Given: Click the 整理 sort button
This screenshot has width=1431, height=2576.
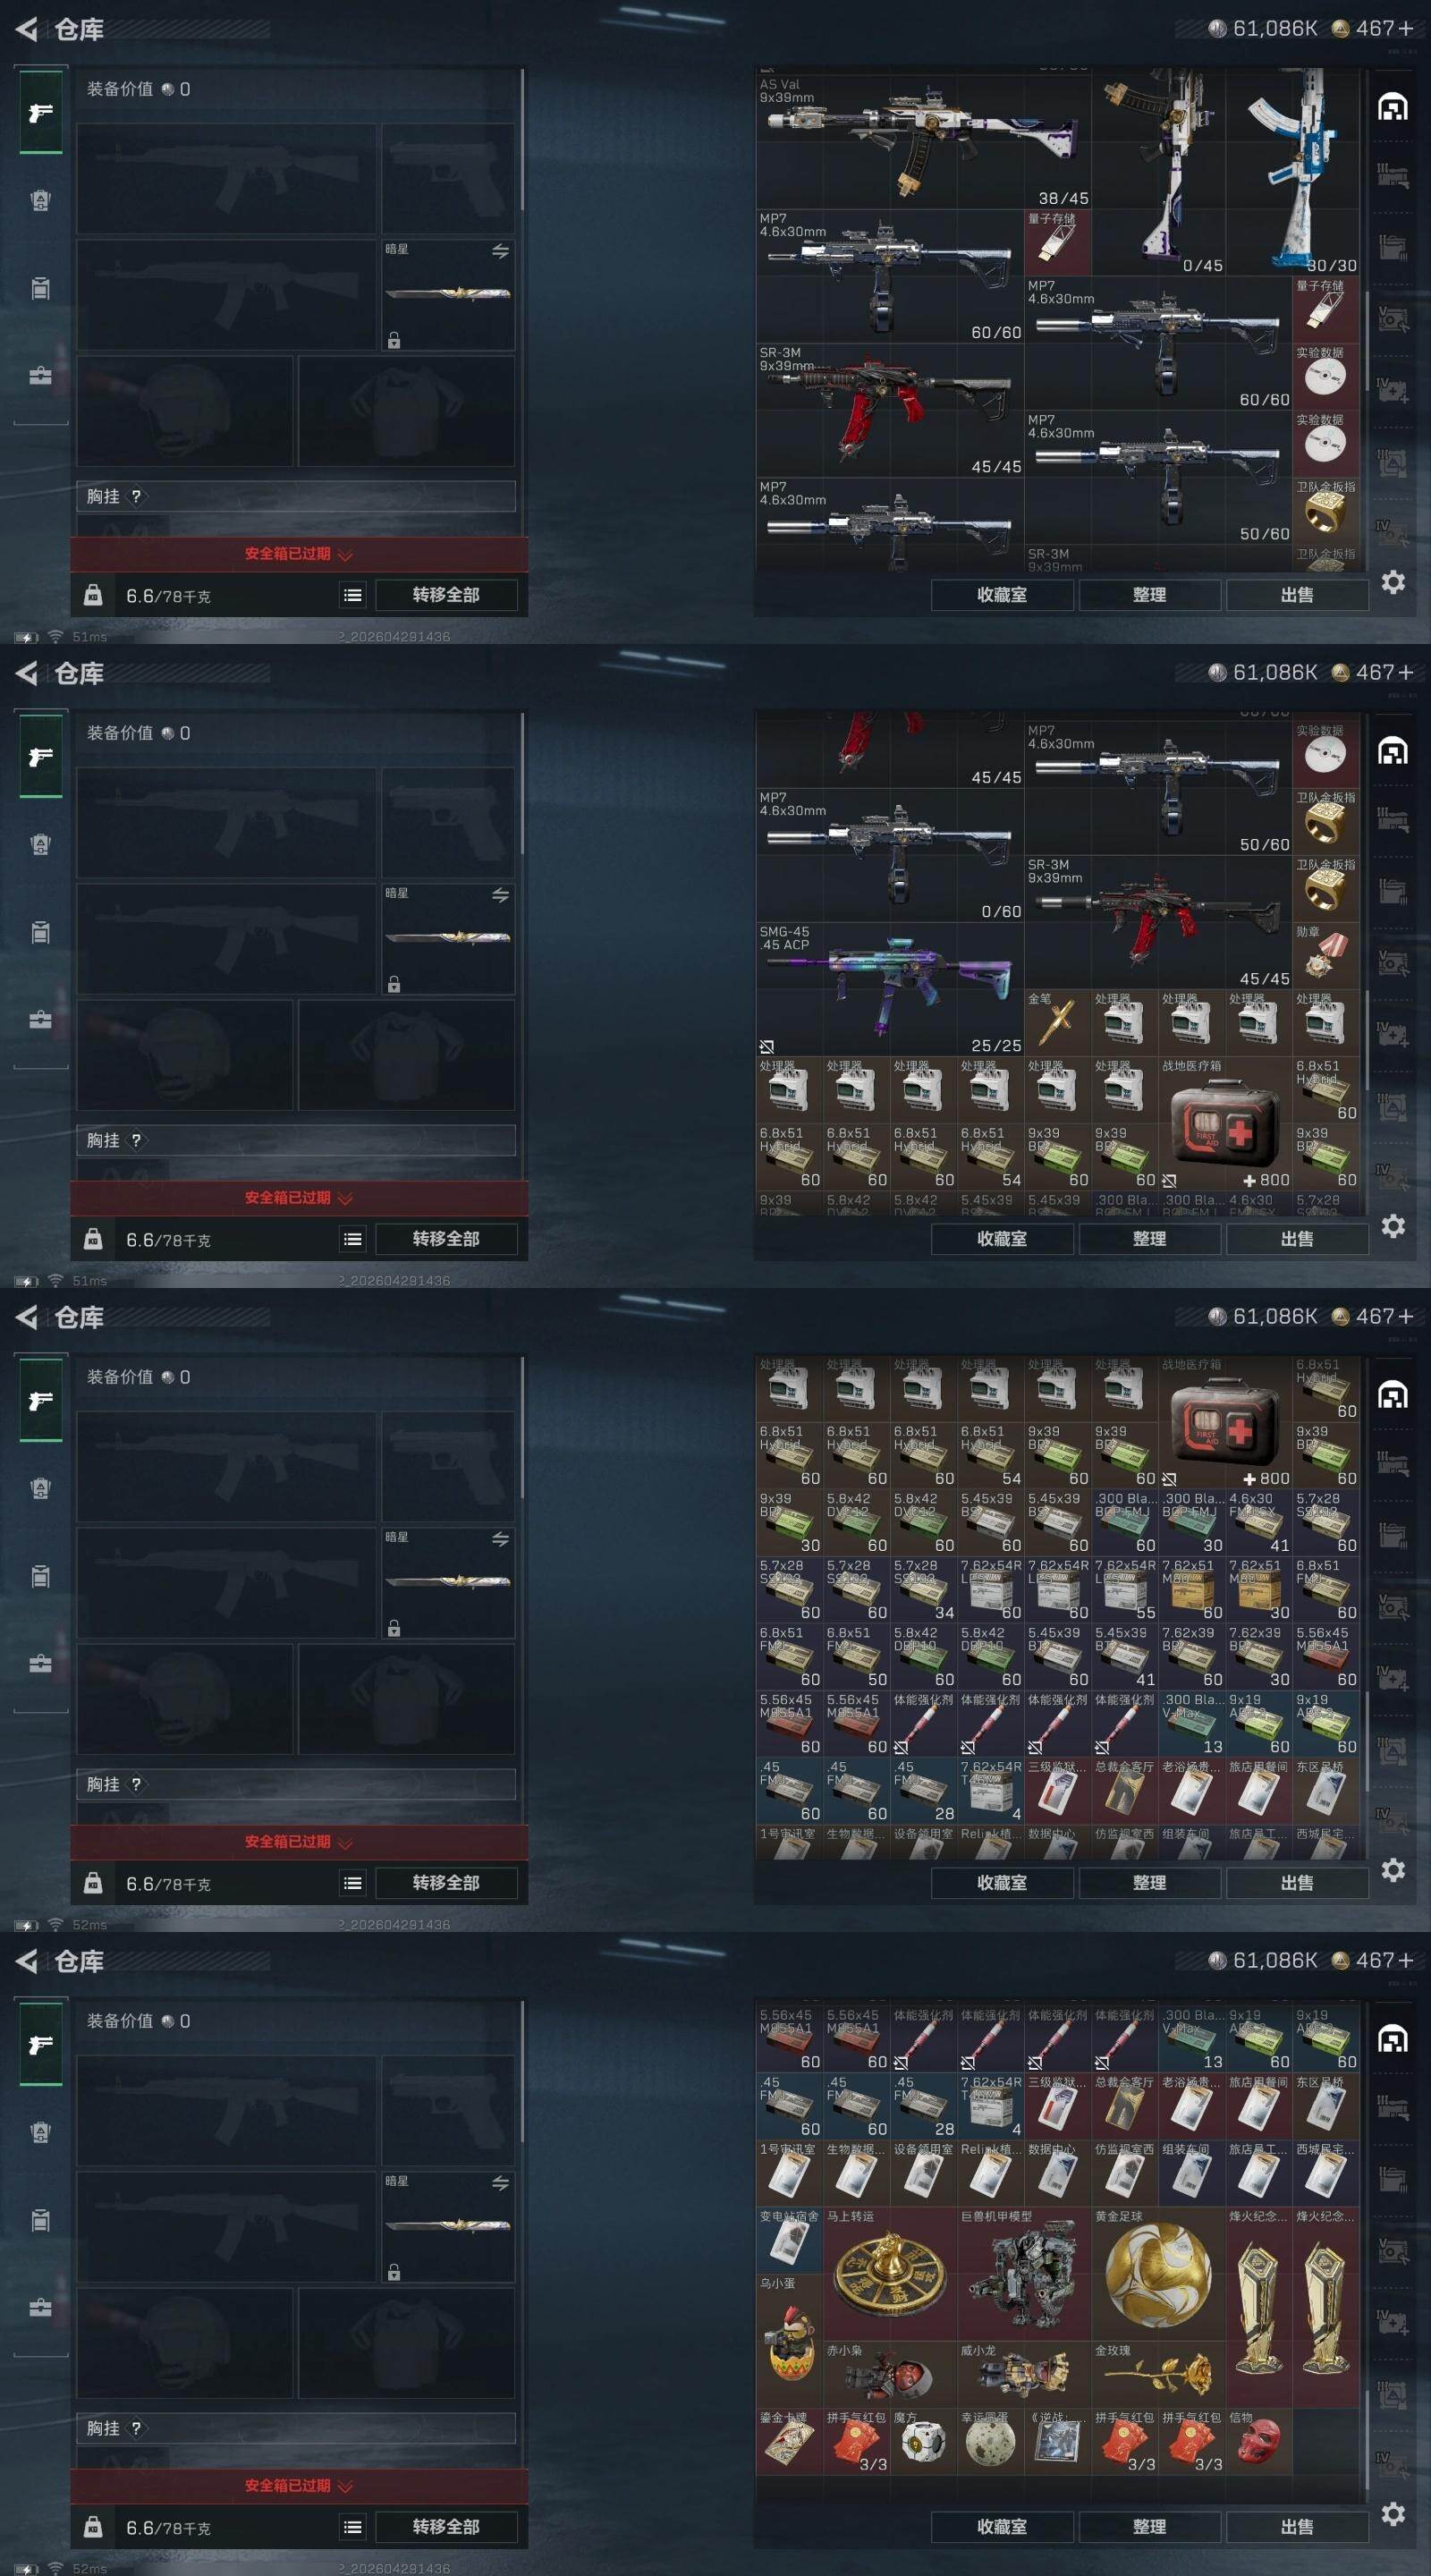Looking at the screenshot, I should coord(1149,594).
